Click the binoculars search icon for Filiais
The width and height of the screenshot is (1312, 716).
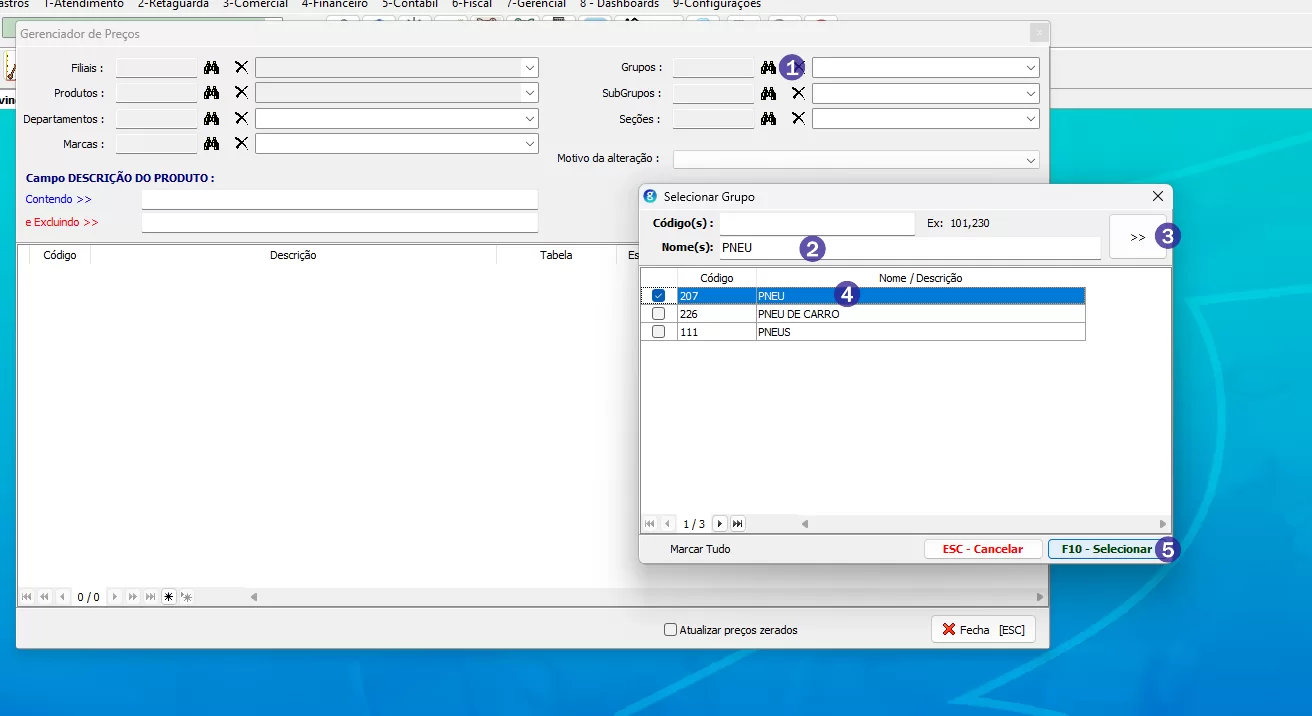pos(211,67)
